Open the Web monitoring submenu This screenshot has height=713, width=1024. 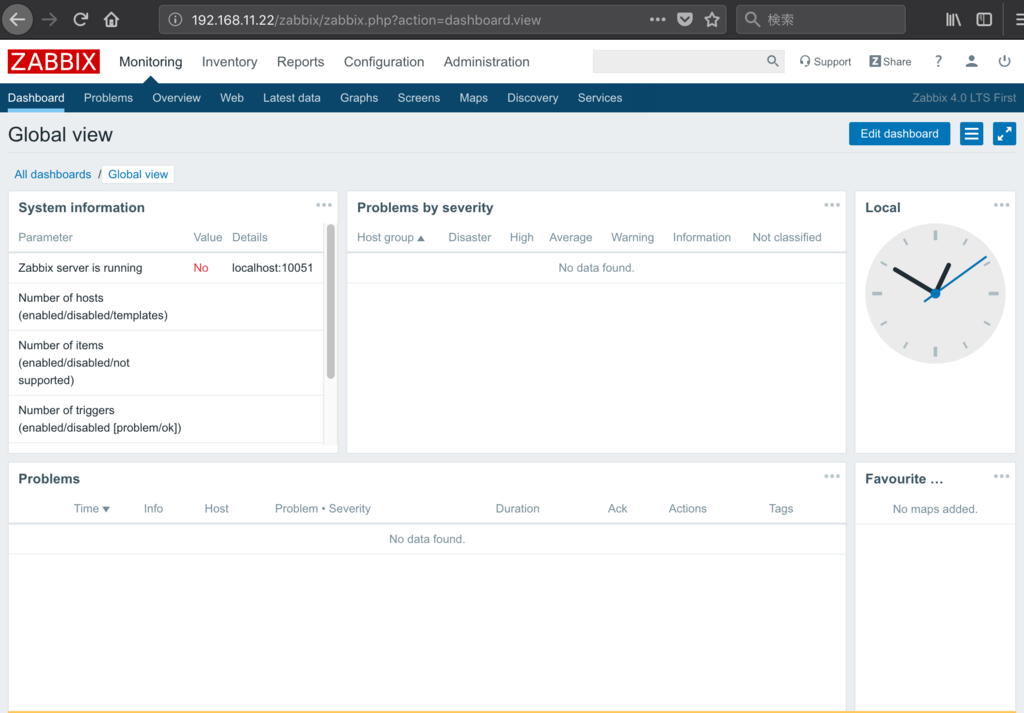tap(232, 98)
